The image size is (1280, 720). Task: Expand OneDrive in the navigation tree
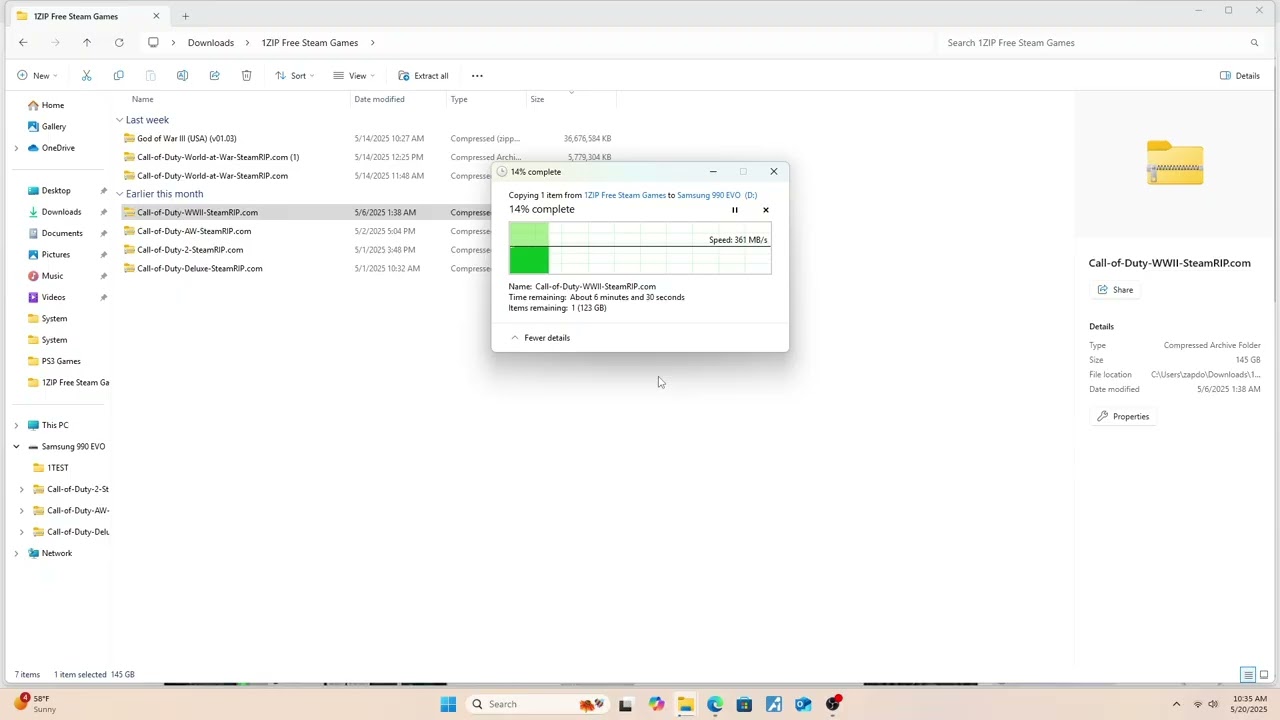click(x=16, y=148)
